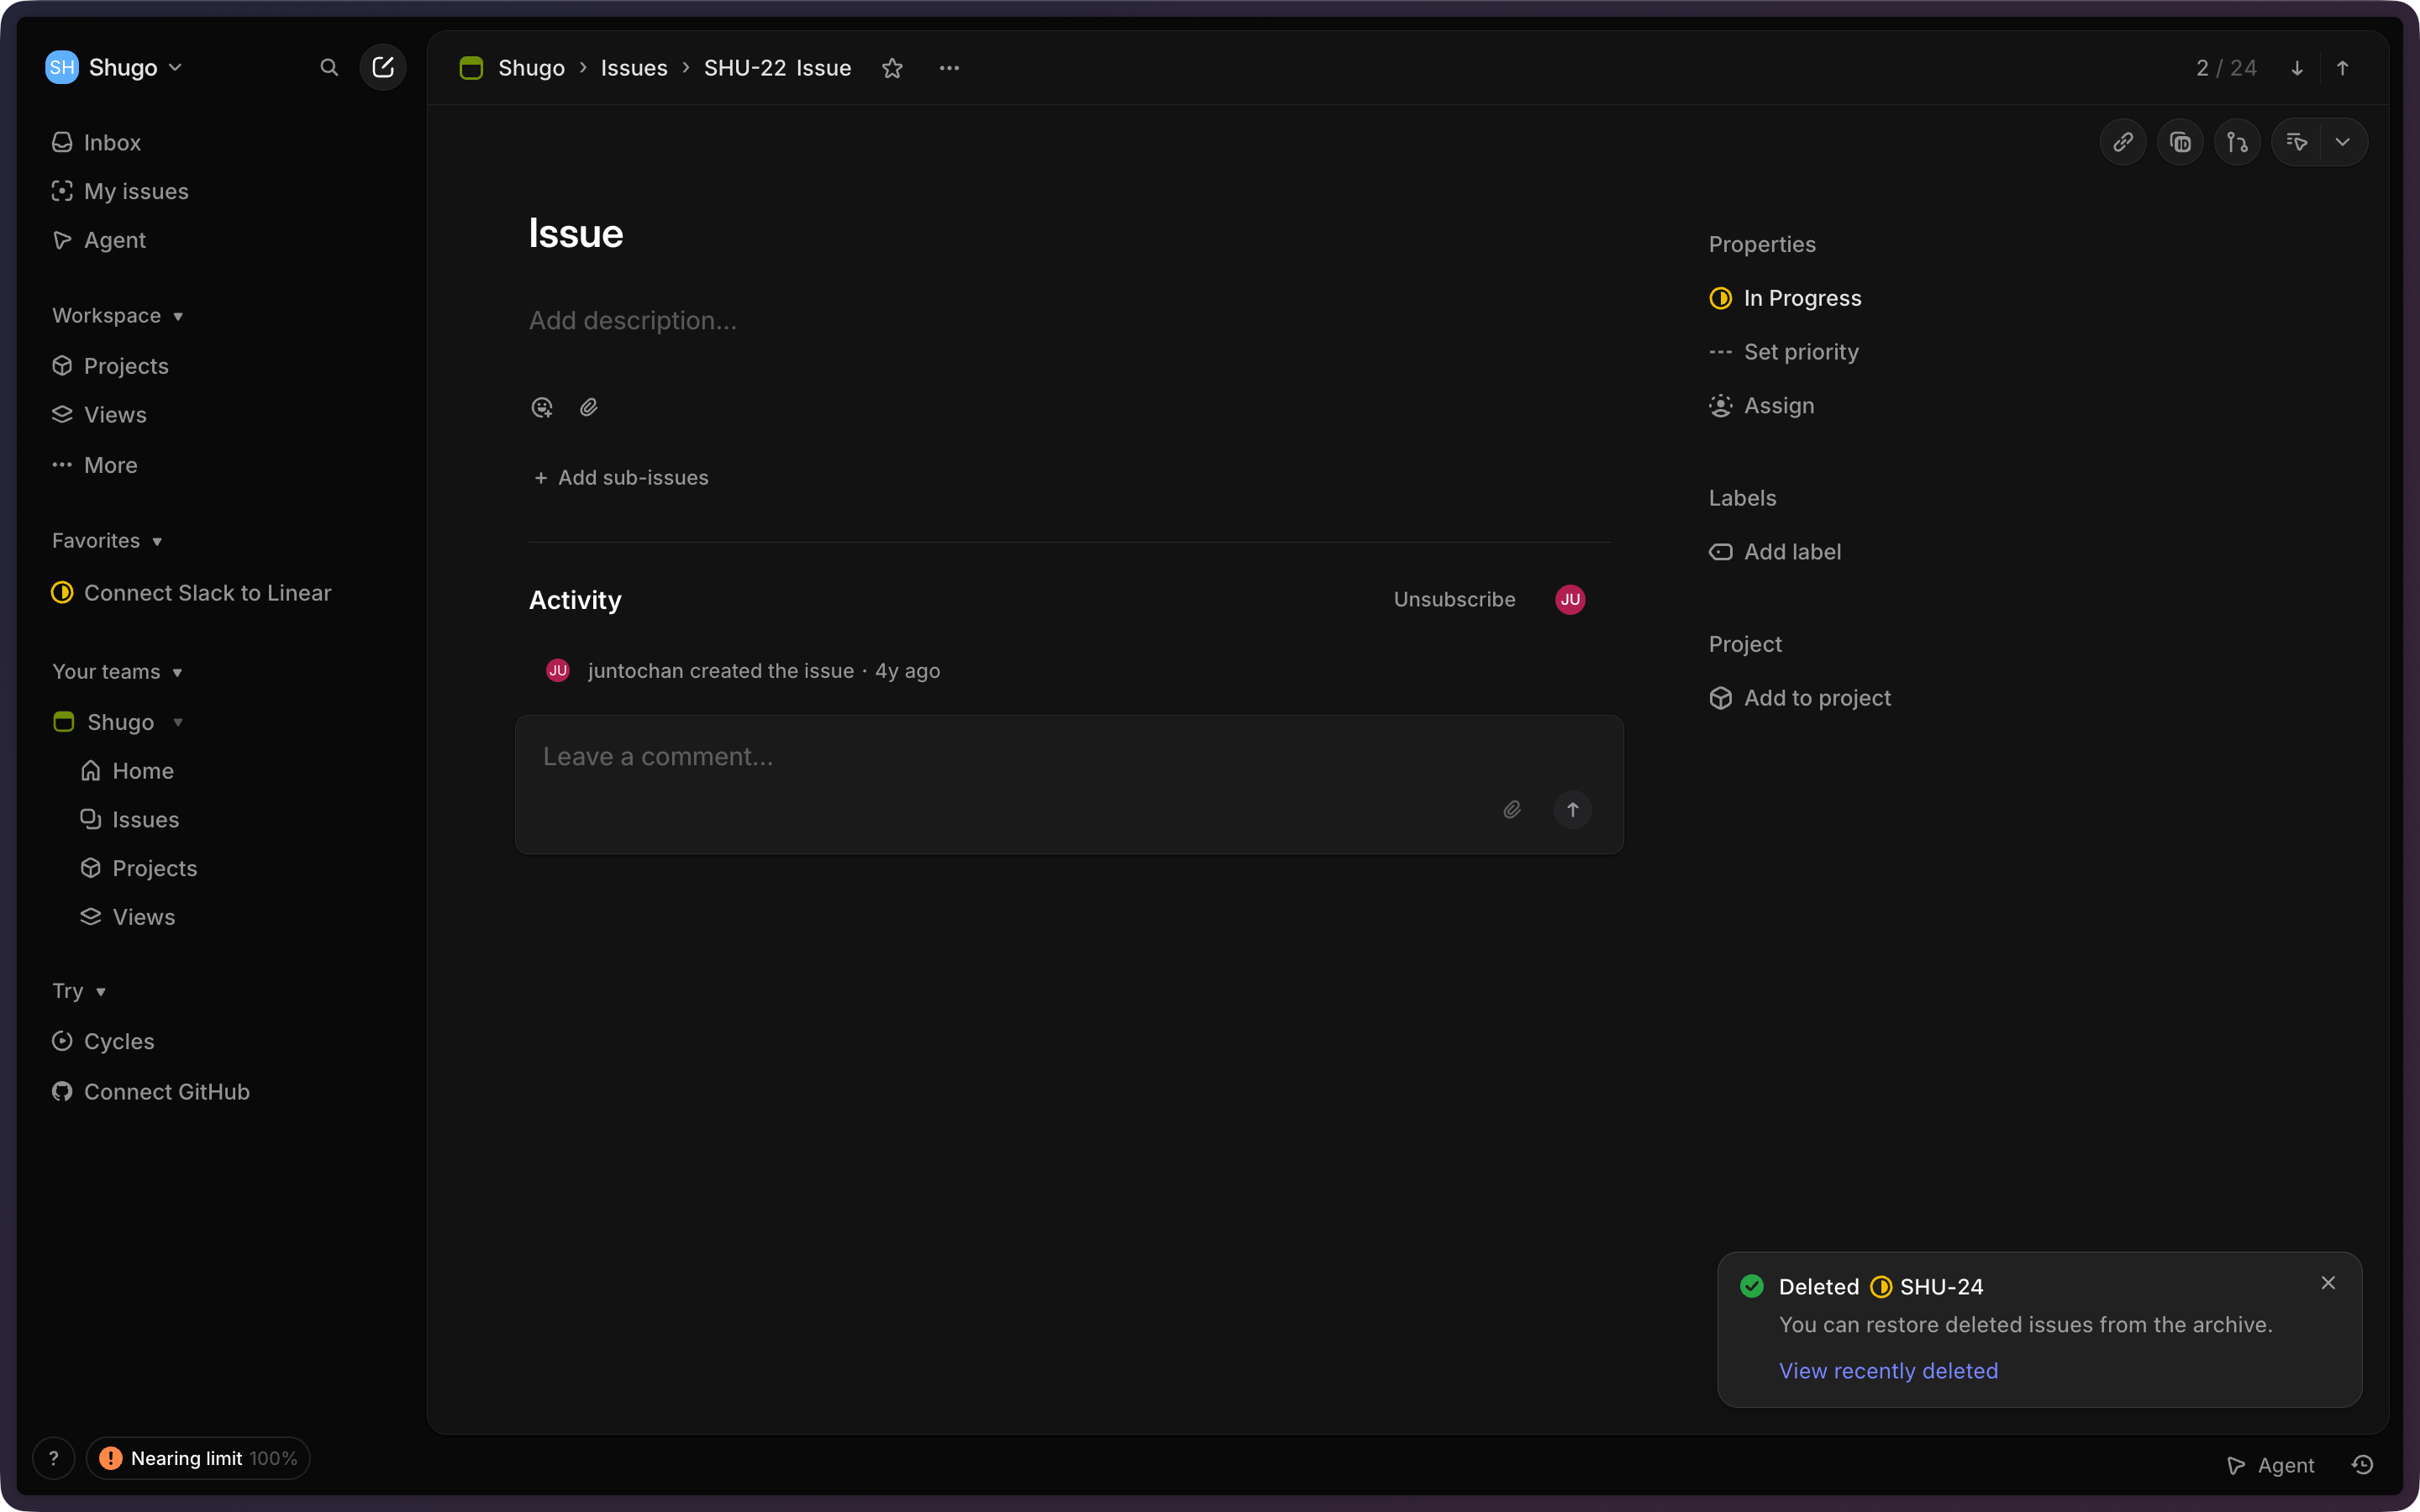Click Assign property
Screen dimensions: 2420x1512
[x=1762, y=406]
